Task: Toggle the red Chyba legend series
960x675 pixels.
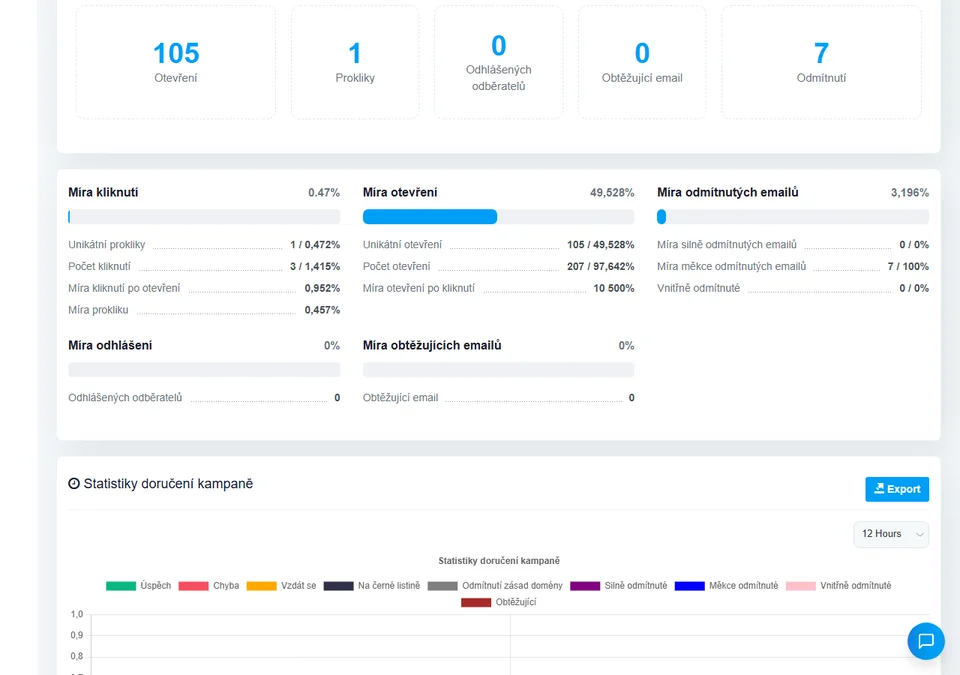Action: click(209, 586)
